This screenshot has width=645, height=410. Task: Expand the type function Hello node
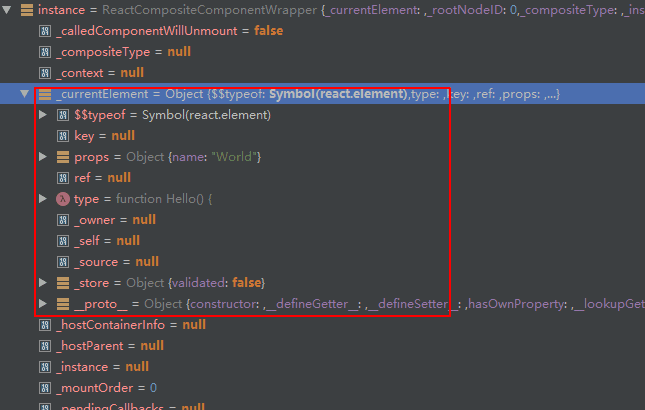coord(42,199)
